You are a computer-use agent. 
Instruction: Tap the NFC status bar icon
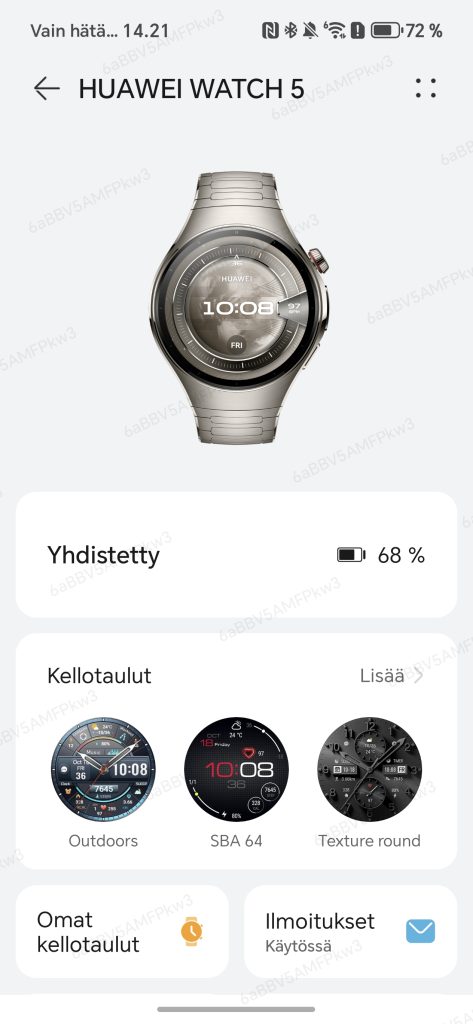pos(270,30)
